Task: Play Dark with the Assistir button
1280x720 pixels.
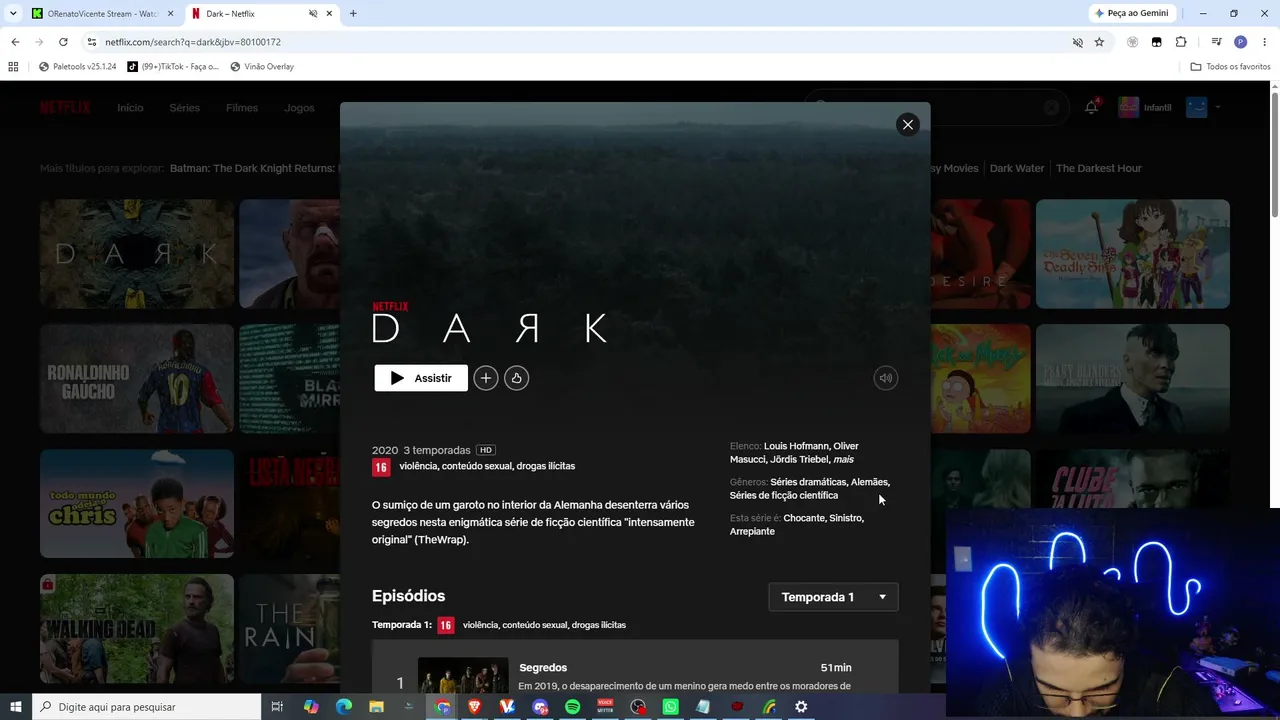Action: [x=421, y=378]
